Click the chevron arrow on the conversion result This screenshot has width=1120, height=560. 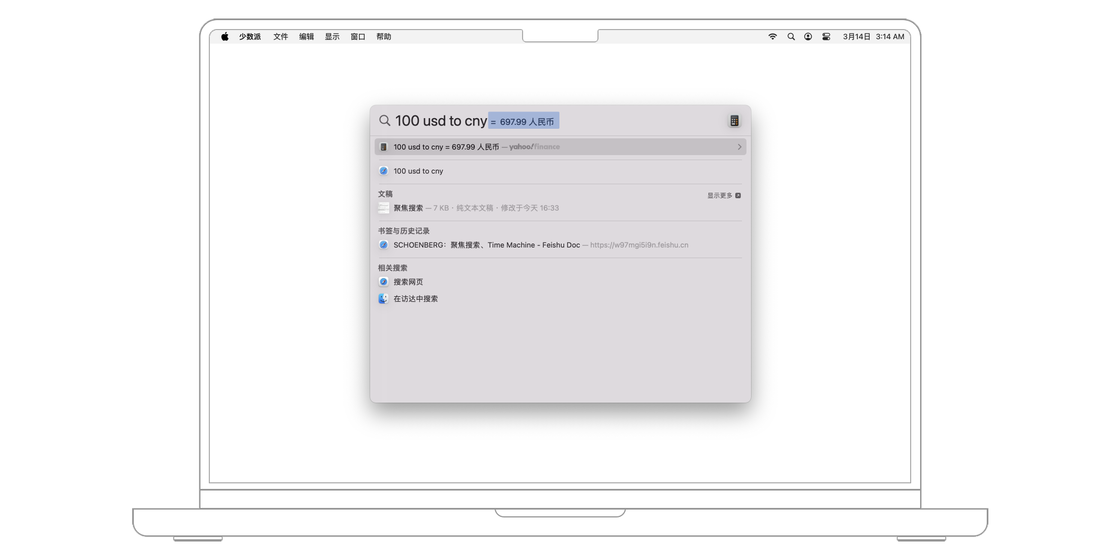click(x=739, y=146)
